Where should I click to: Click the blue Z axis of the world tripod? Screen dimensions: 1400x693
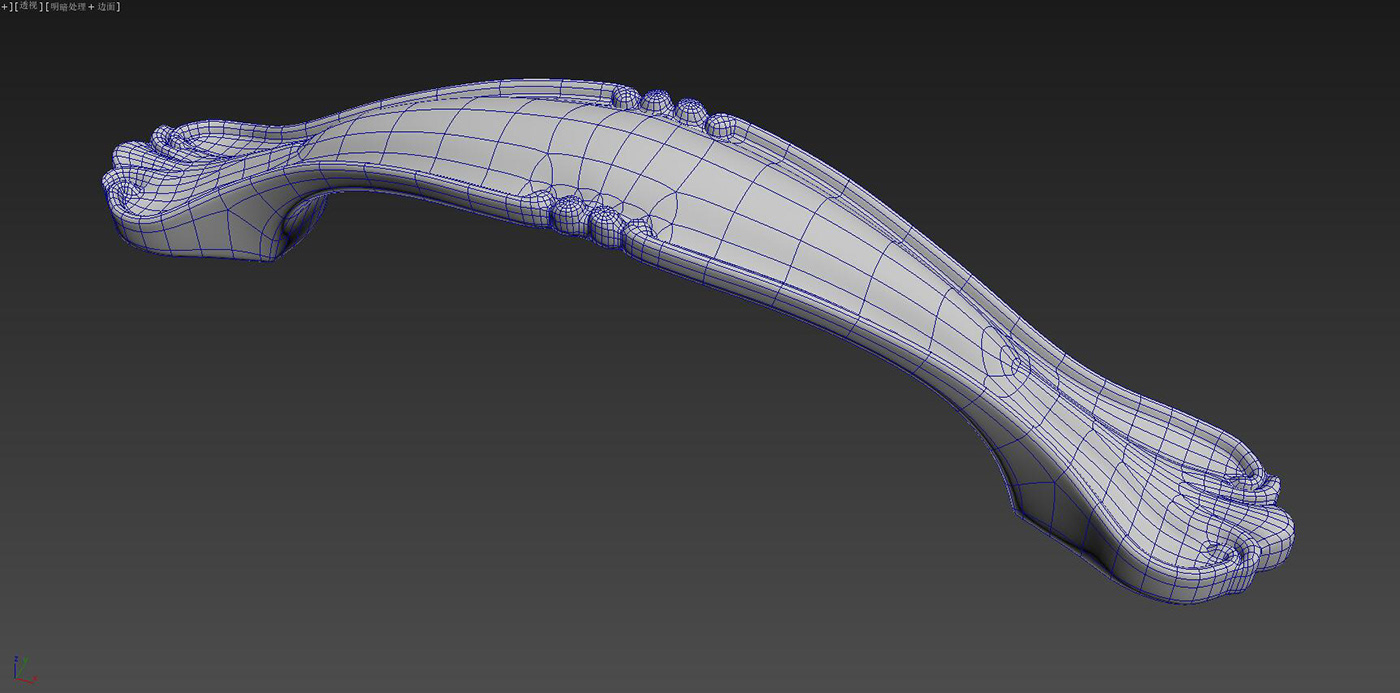click(x=16, y=668)
